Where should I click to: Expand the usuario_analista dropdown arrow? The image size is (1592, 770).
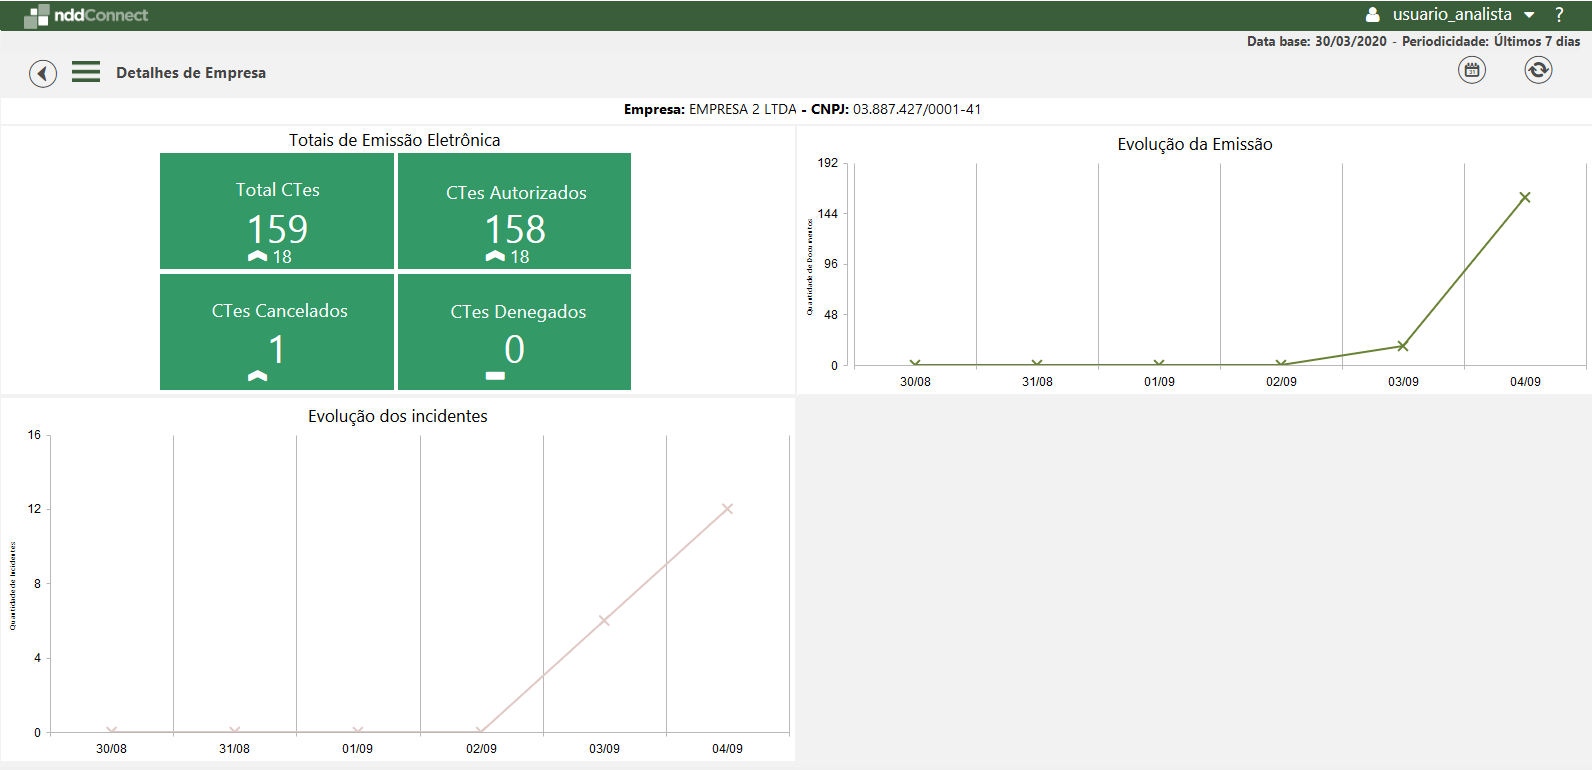click(x=1529, y=15)
